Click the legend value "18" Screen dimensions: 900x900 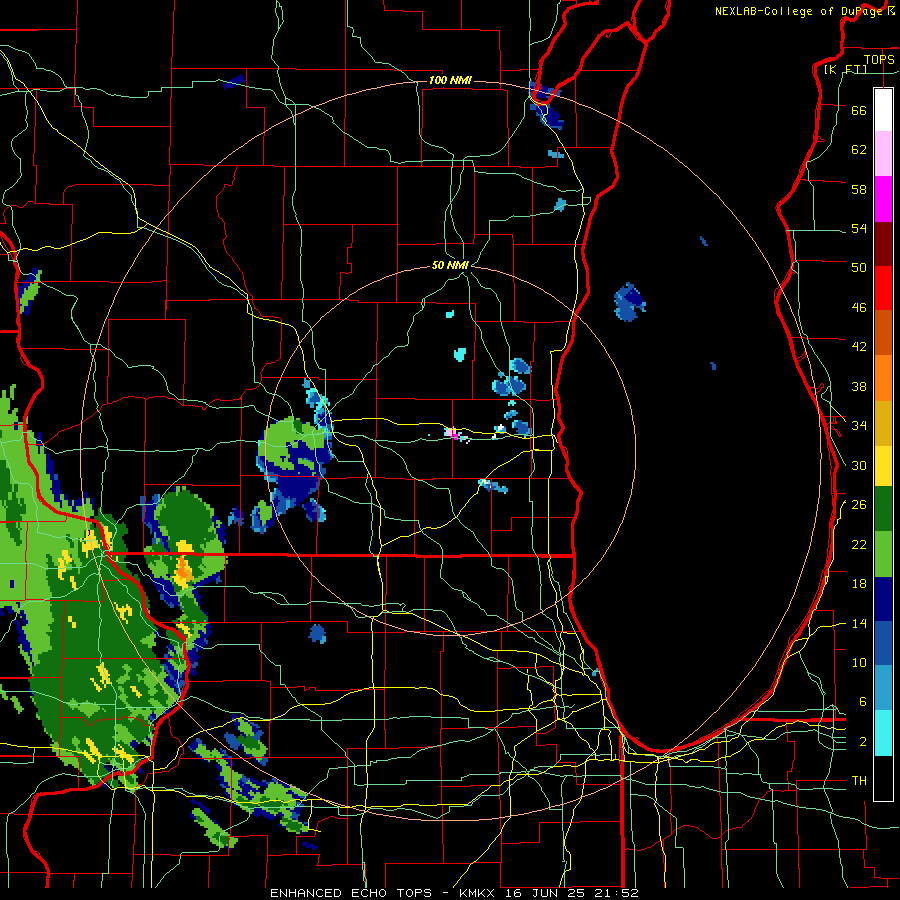pyautogui.click(x=859, y=584)
